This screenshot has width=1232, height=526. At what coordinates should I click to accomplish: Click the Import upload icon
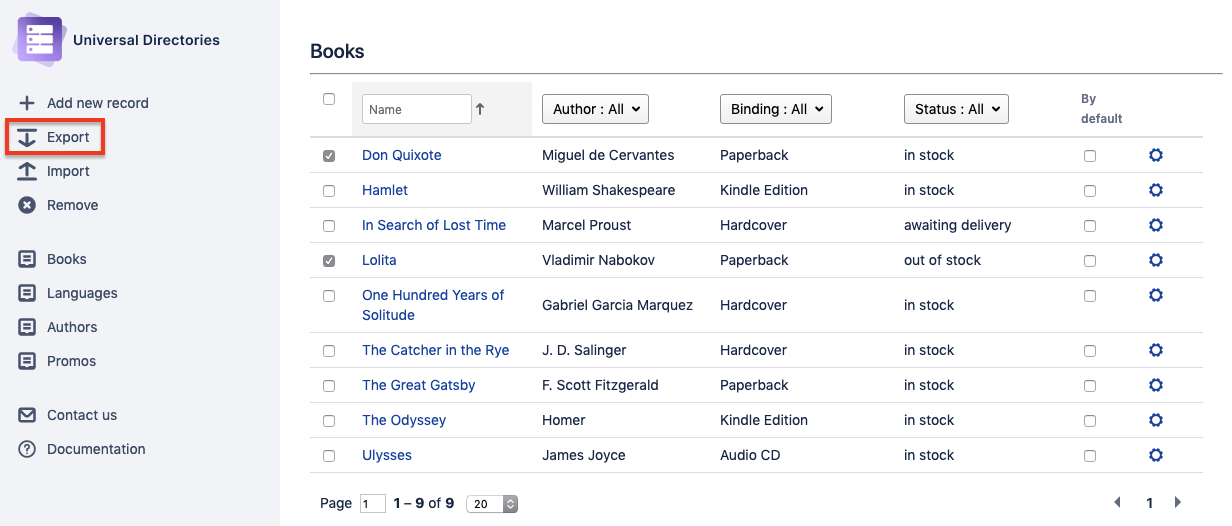click(27, 171)
